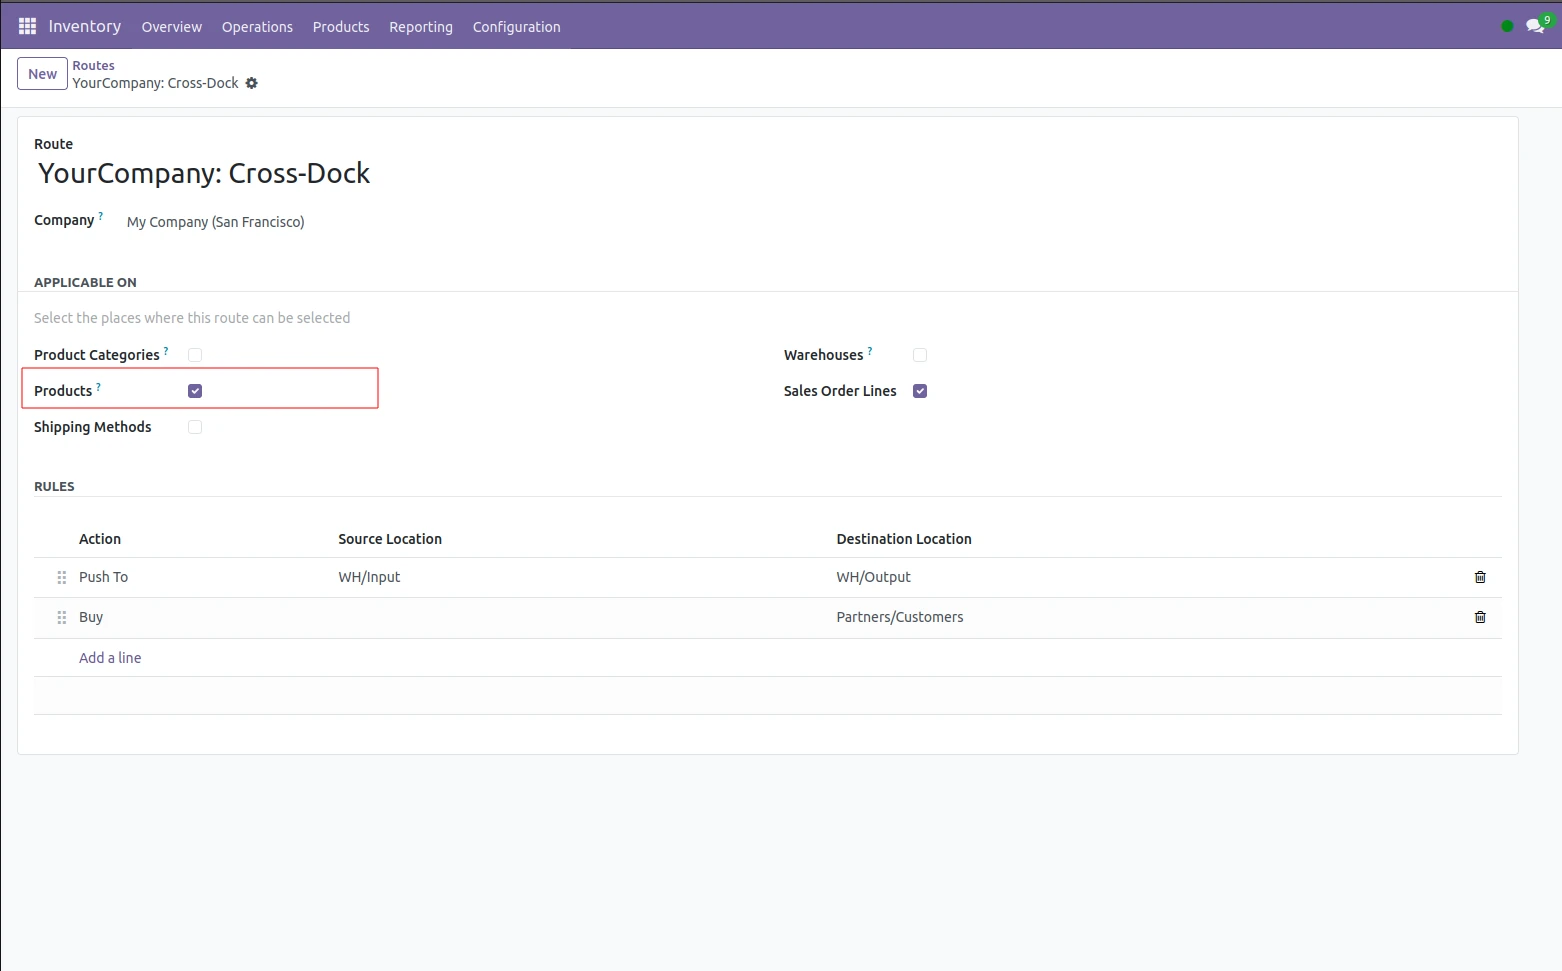Viewport: 1562px width, 971px height.
Task: Toggle the Sales Order Lines checkbox
Action: click(x=920, y=391)
